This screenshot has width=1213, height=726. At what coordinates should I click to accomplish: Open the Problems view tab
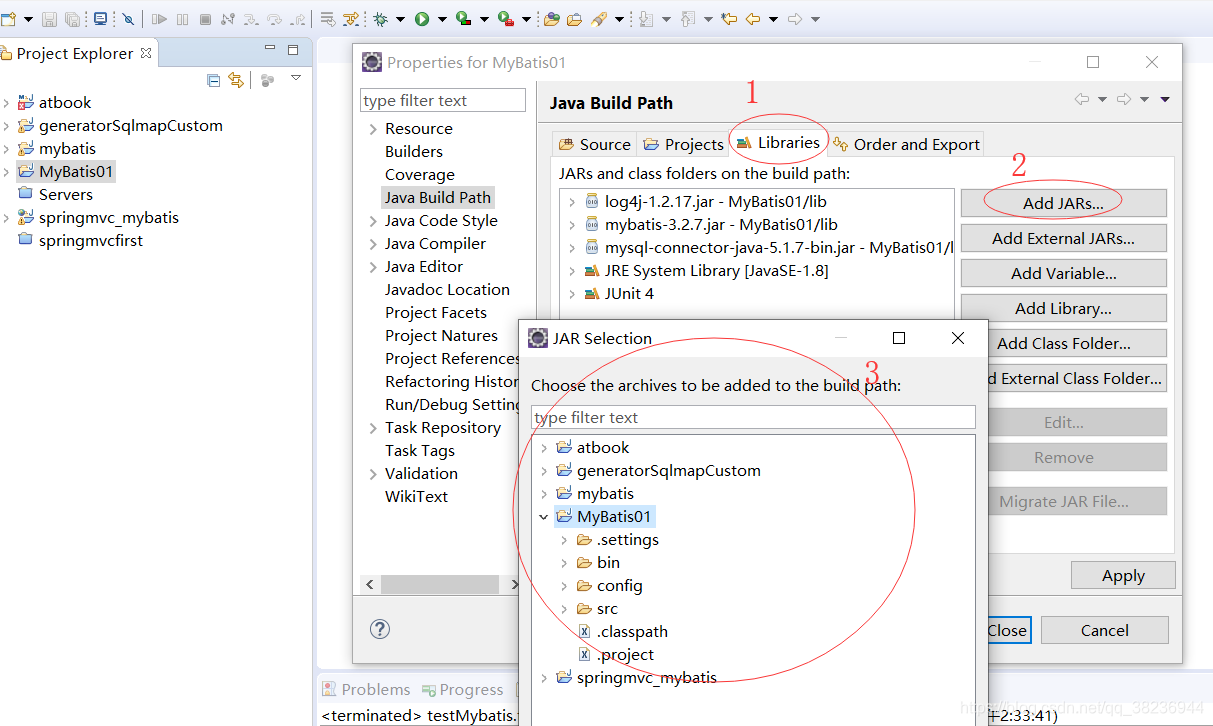tap(365, 690)
